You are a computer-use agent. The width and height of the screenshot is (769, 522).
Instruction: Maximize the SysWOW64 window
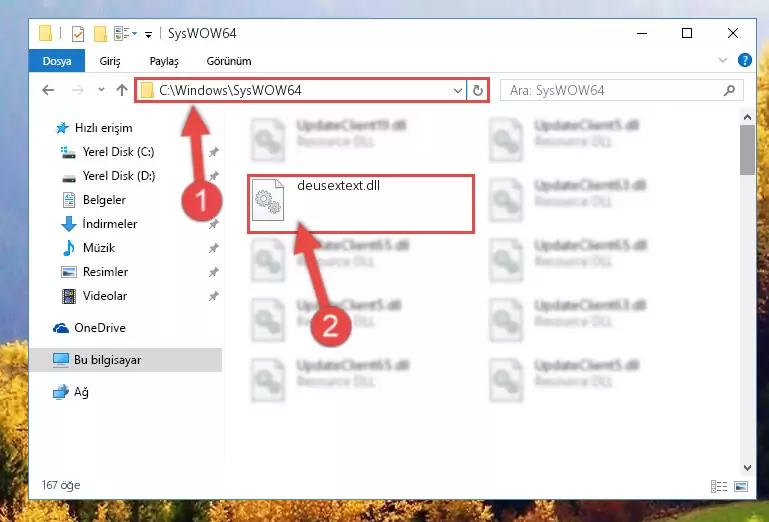(687, 33)
